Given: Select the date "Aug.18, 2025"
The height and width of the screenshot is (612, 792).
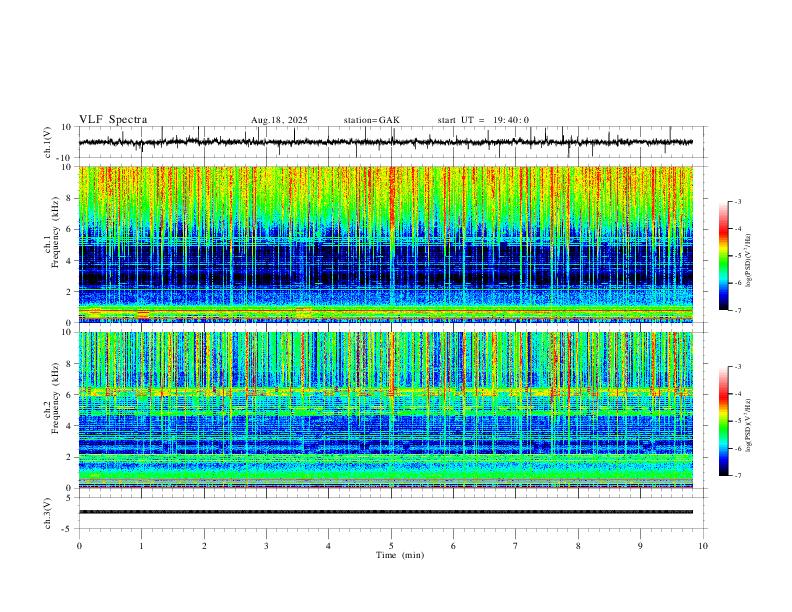Looking at the screenshot, I should [x=279, y=120].
